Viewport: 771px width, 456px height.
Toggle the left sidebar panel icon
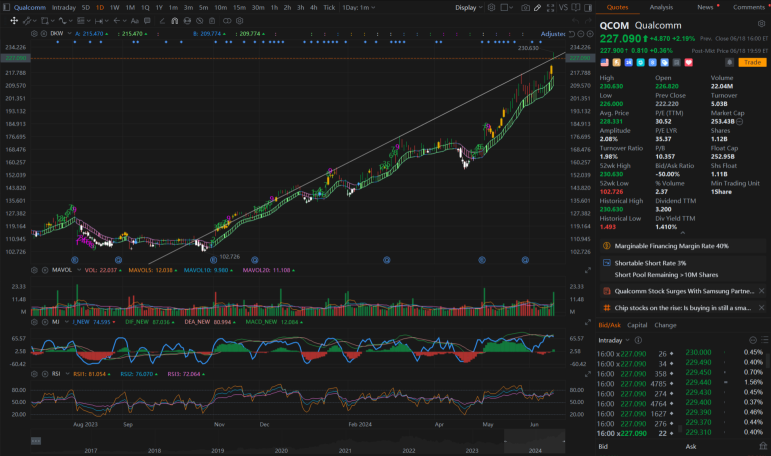point(5,7)
